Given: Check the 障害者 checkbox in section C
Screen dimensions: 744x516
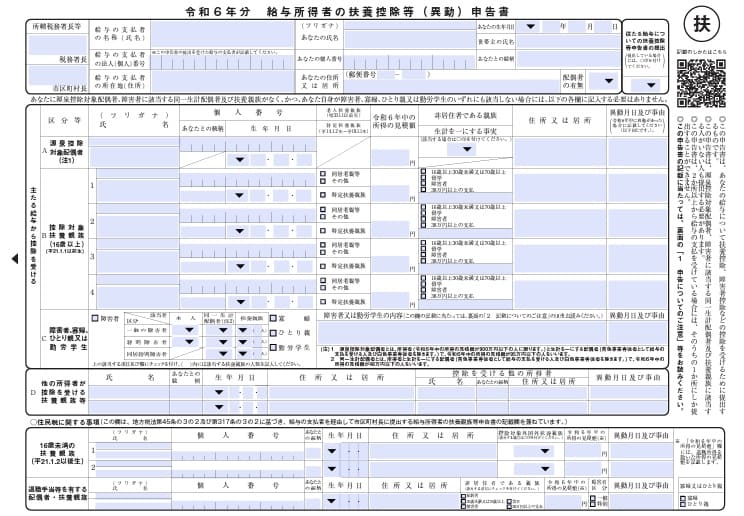Looking at the screenshot, I should (x=95, y=318).
